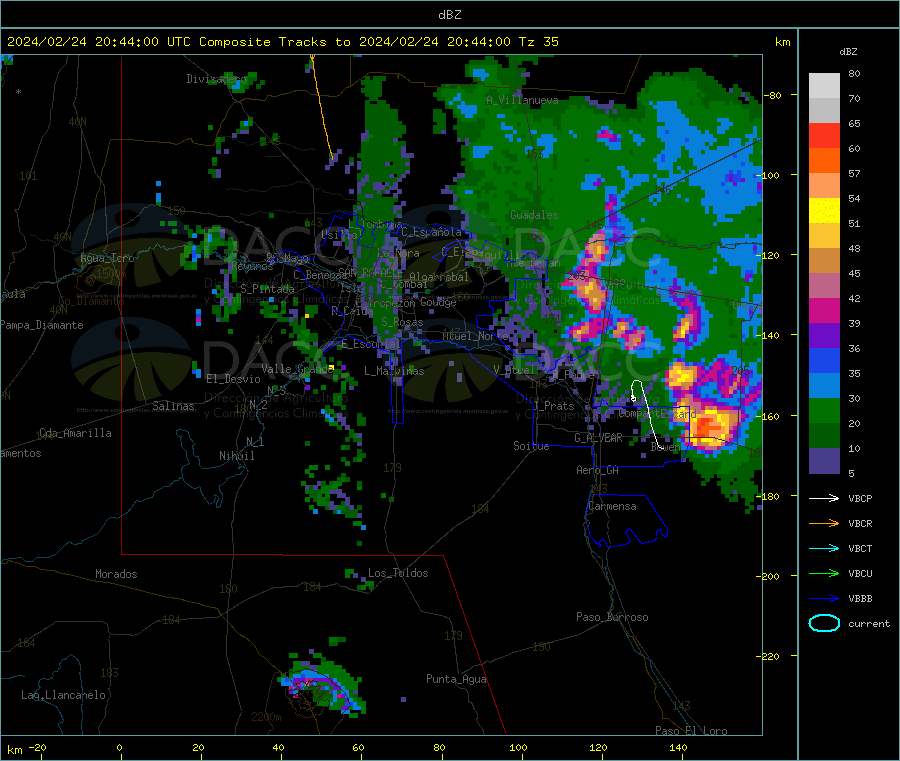900x761 pixels.
Task: Pick the slate 5-10 dBZ swatch
Action: coord(824,461)
